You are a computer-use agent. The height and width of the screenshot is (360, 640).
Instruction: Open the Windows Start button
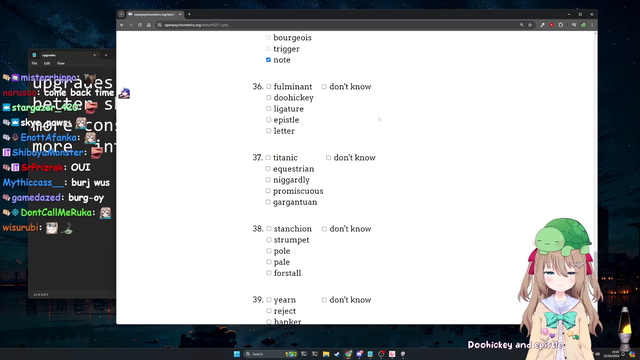click(237, 354)
